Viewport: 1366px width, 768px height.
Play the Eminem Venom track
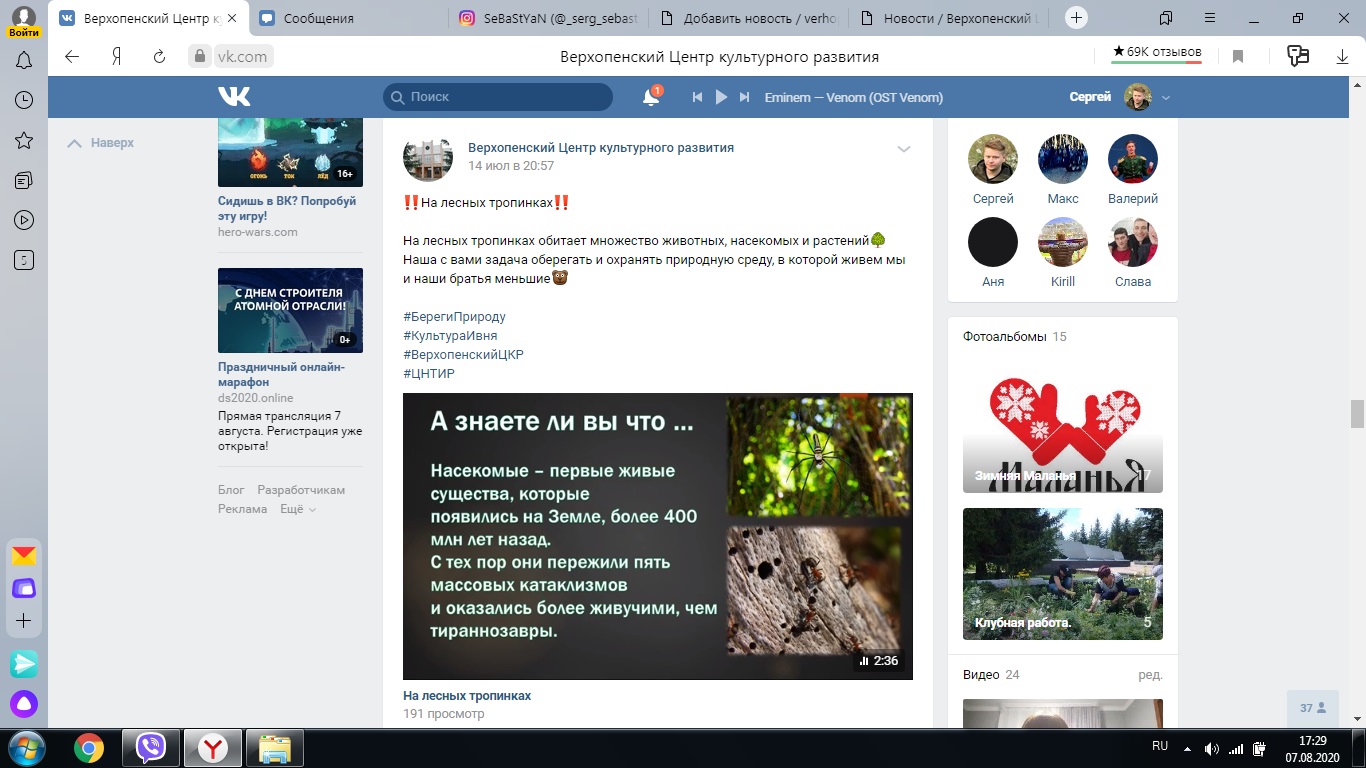tap(721, 97)
